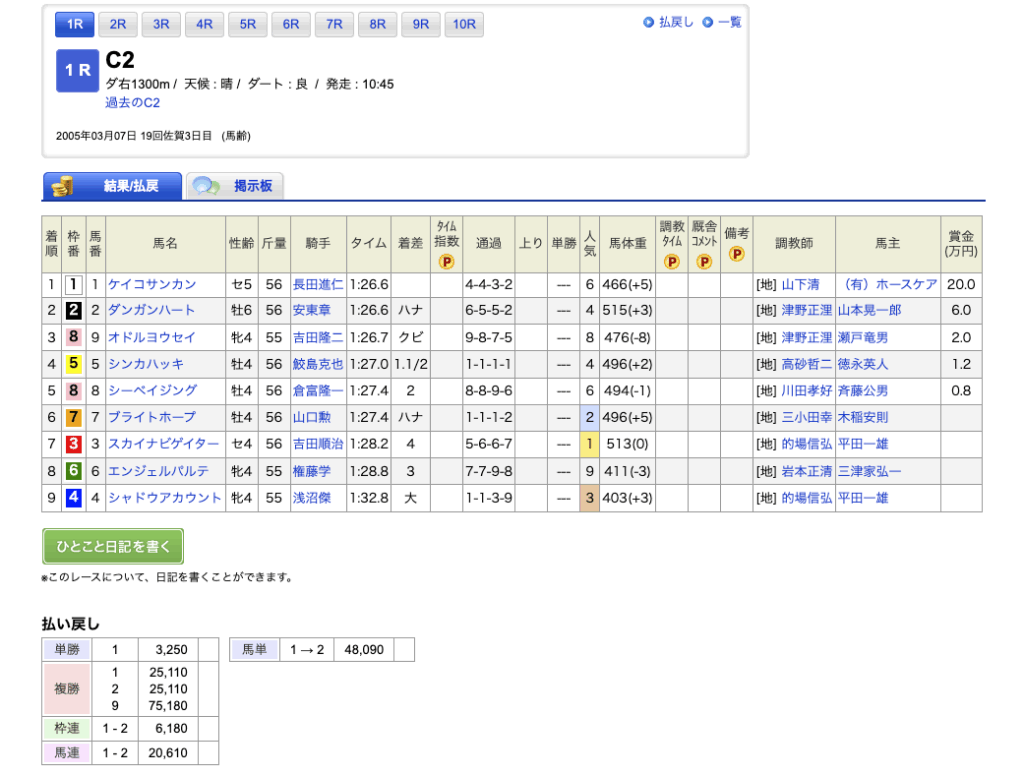1024x775 pixels.
Task: Open horse シンカハッキ page
Action: click(146, 364)
